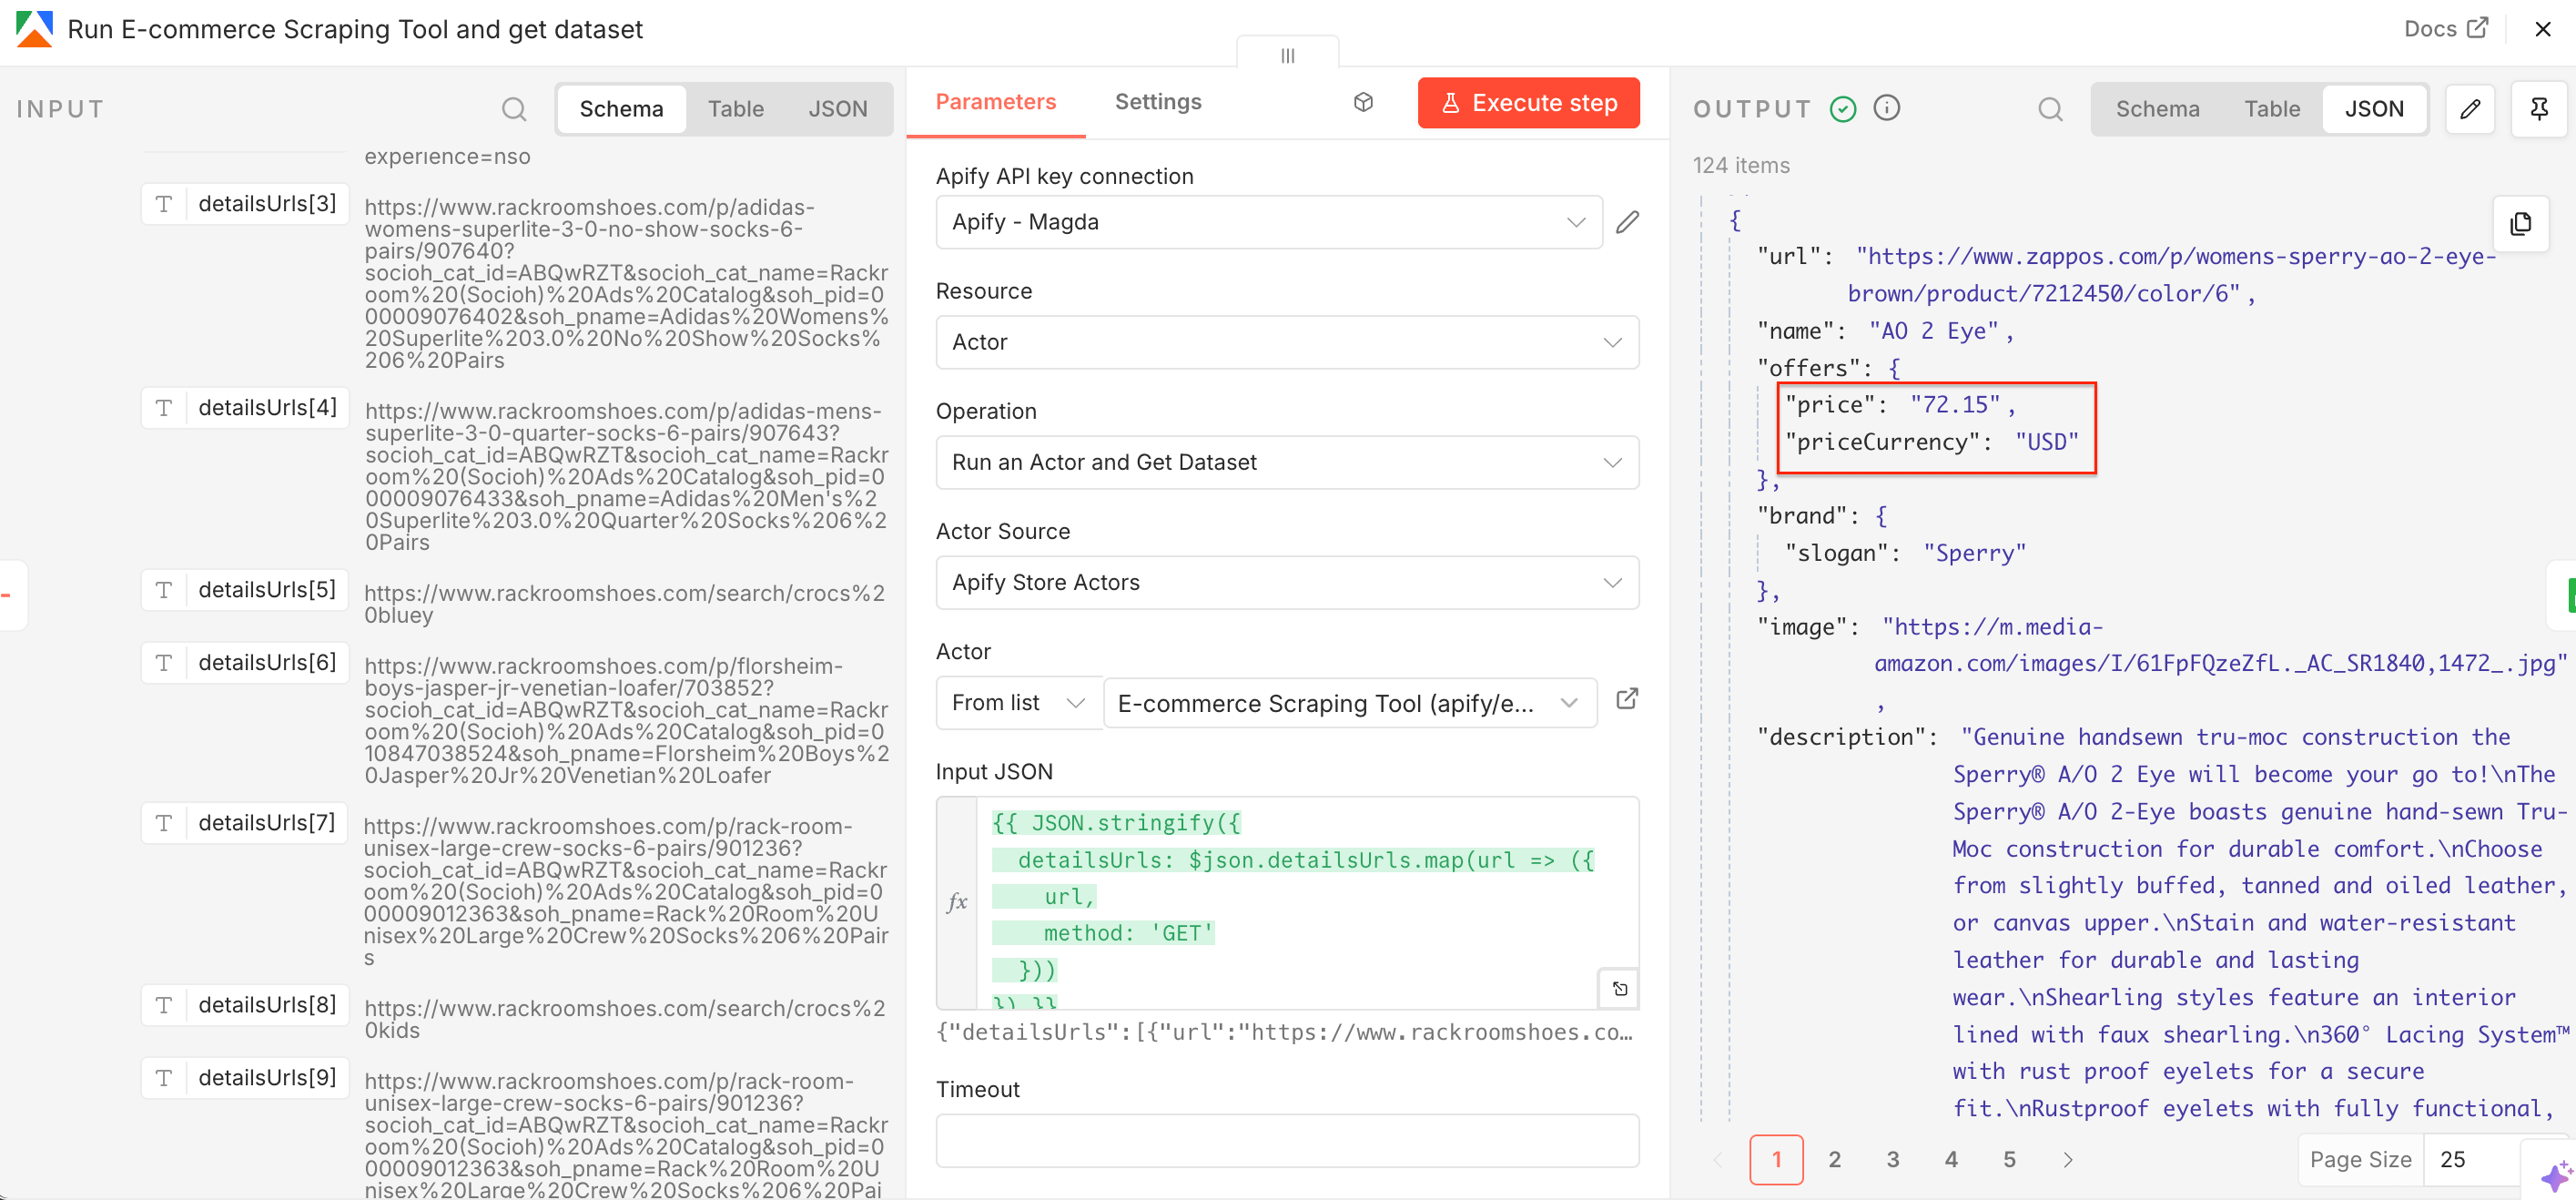The height and width of the screenshot is (1200, 2576).
Task: Open the Operation dropdown
Action: tap(1286, 462)
